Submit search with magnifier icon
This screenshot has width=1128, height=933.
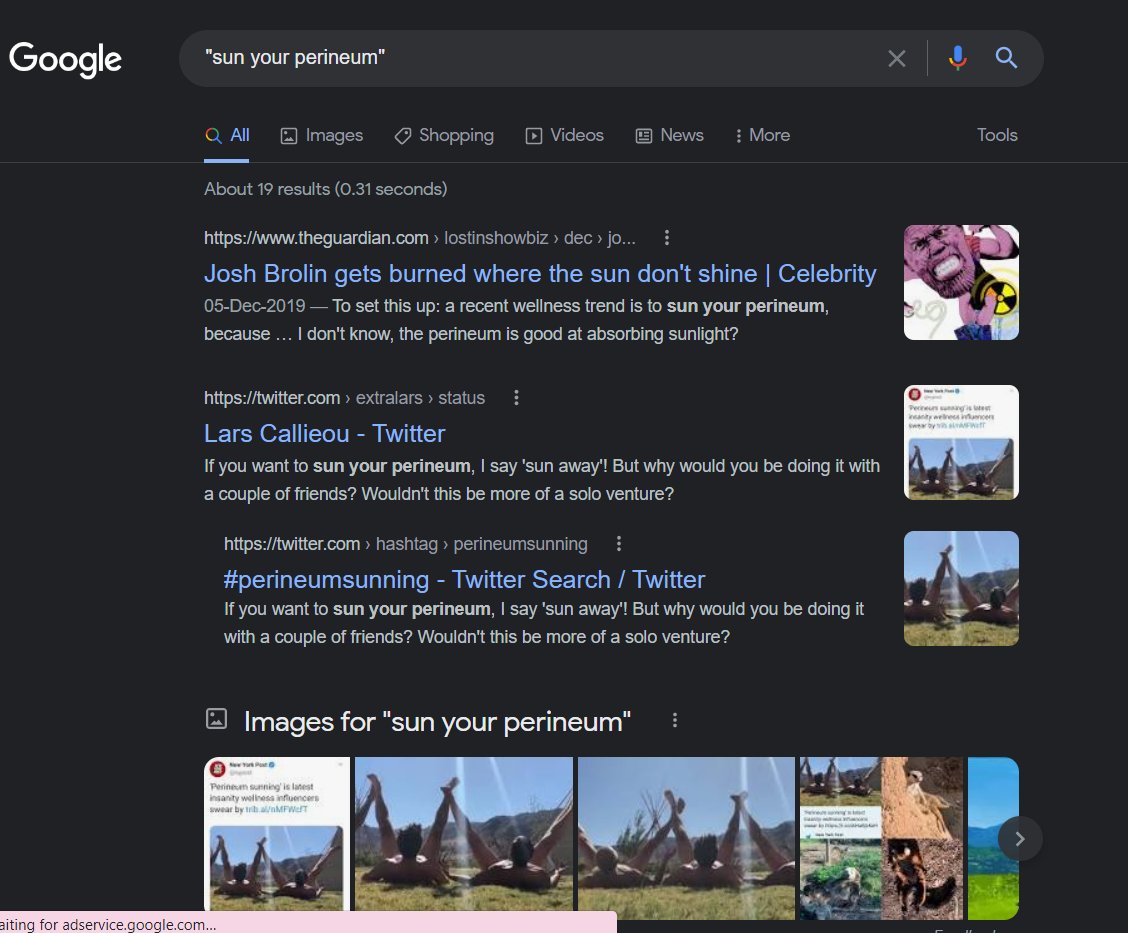[x=1006, y=58]
